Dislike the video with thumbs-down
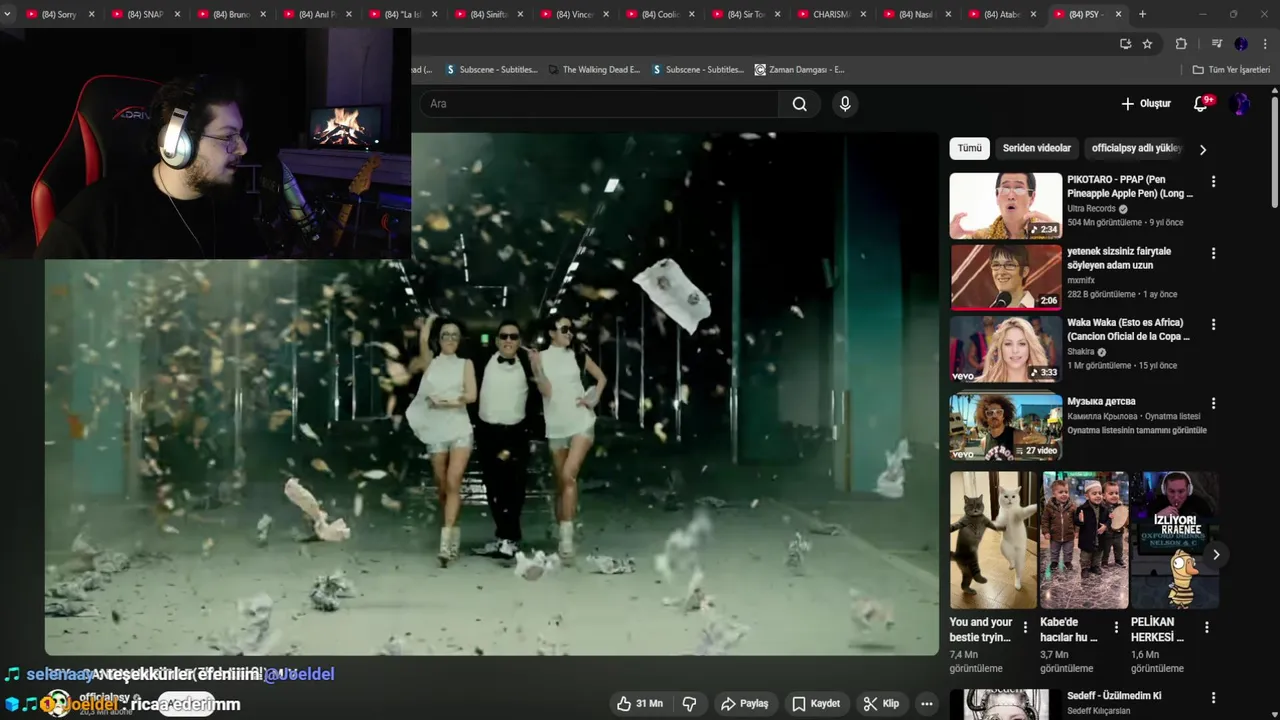 (689, 704)
